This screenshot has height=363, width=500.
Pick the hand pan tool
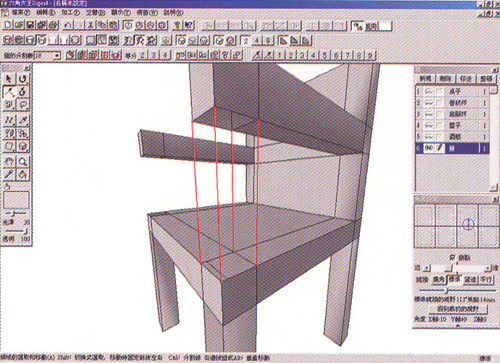9,162
